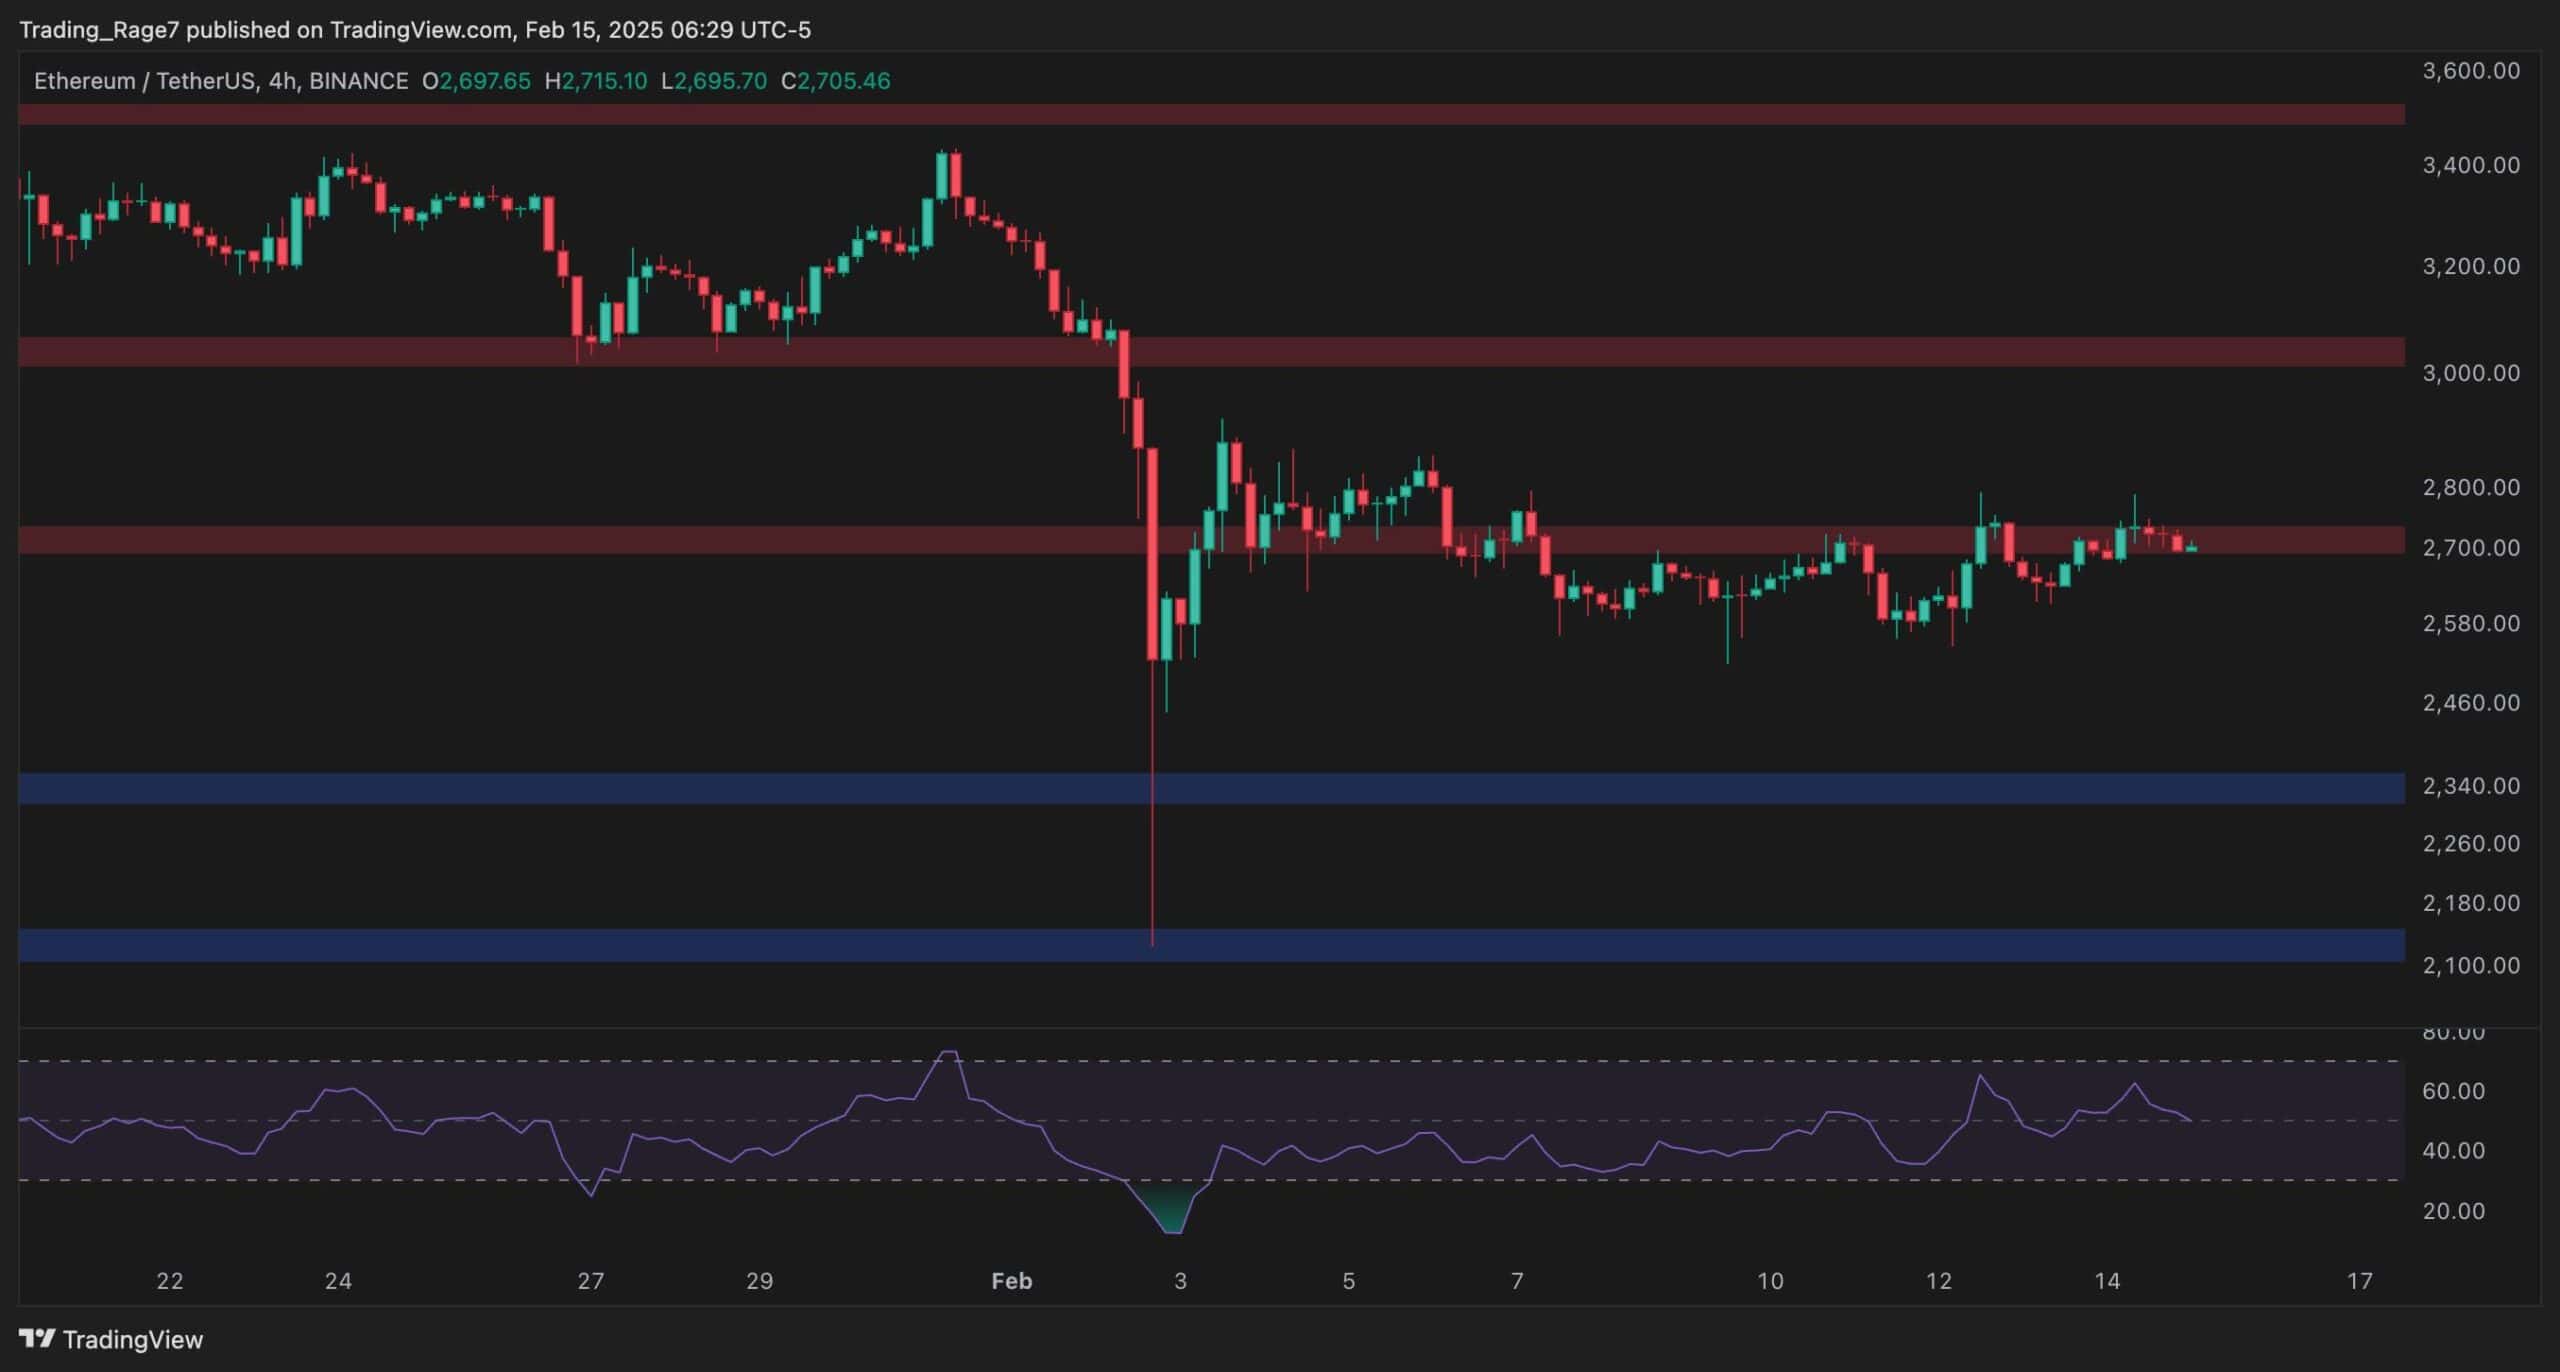The height and width of the screenshot is (1372, 2560).
Task: Toggle the O2,697.65 open price value
Action: coord(478,82)
